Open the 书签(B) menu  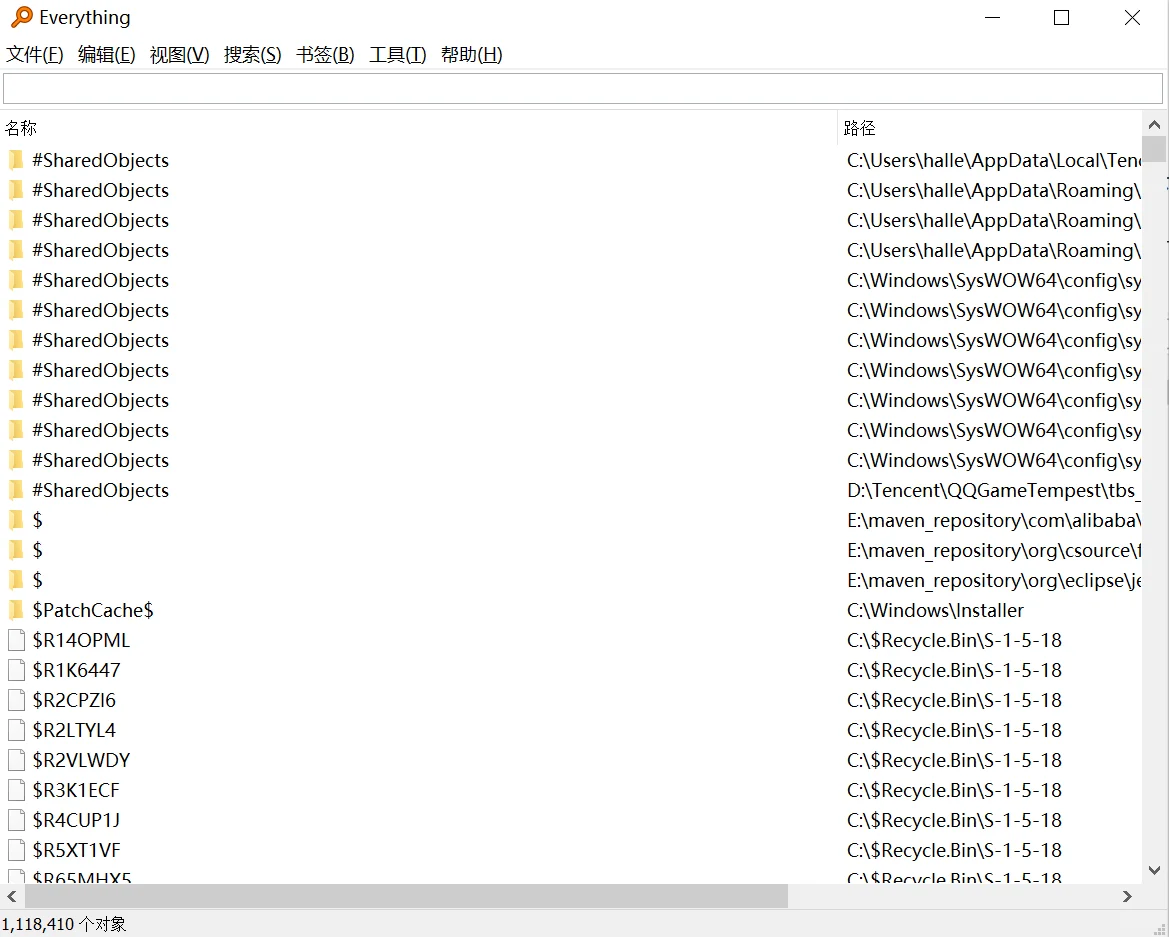[x=325, y=54]
